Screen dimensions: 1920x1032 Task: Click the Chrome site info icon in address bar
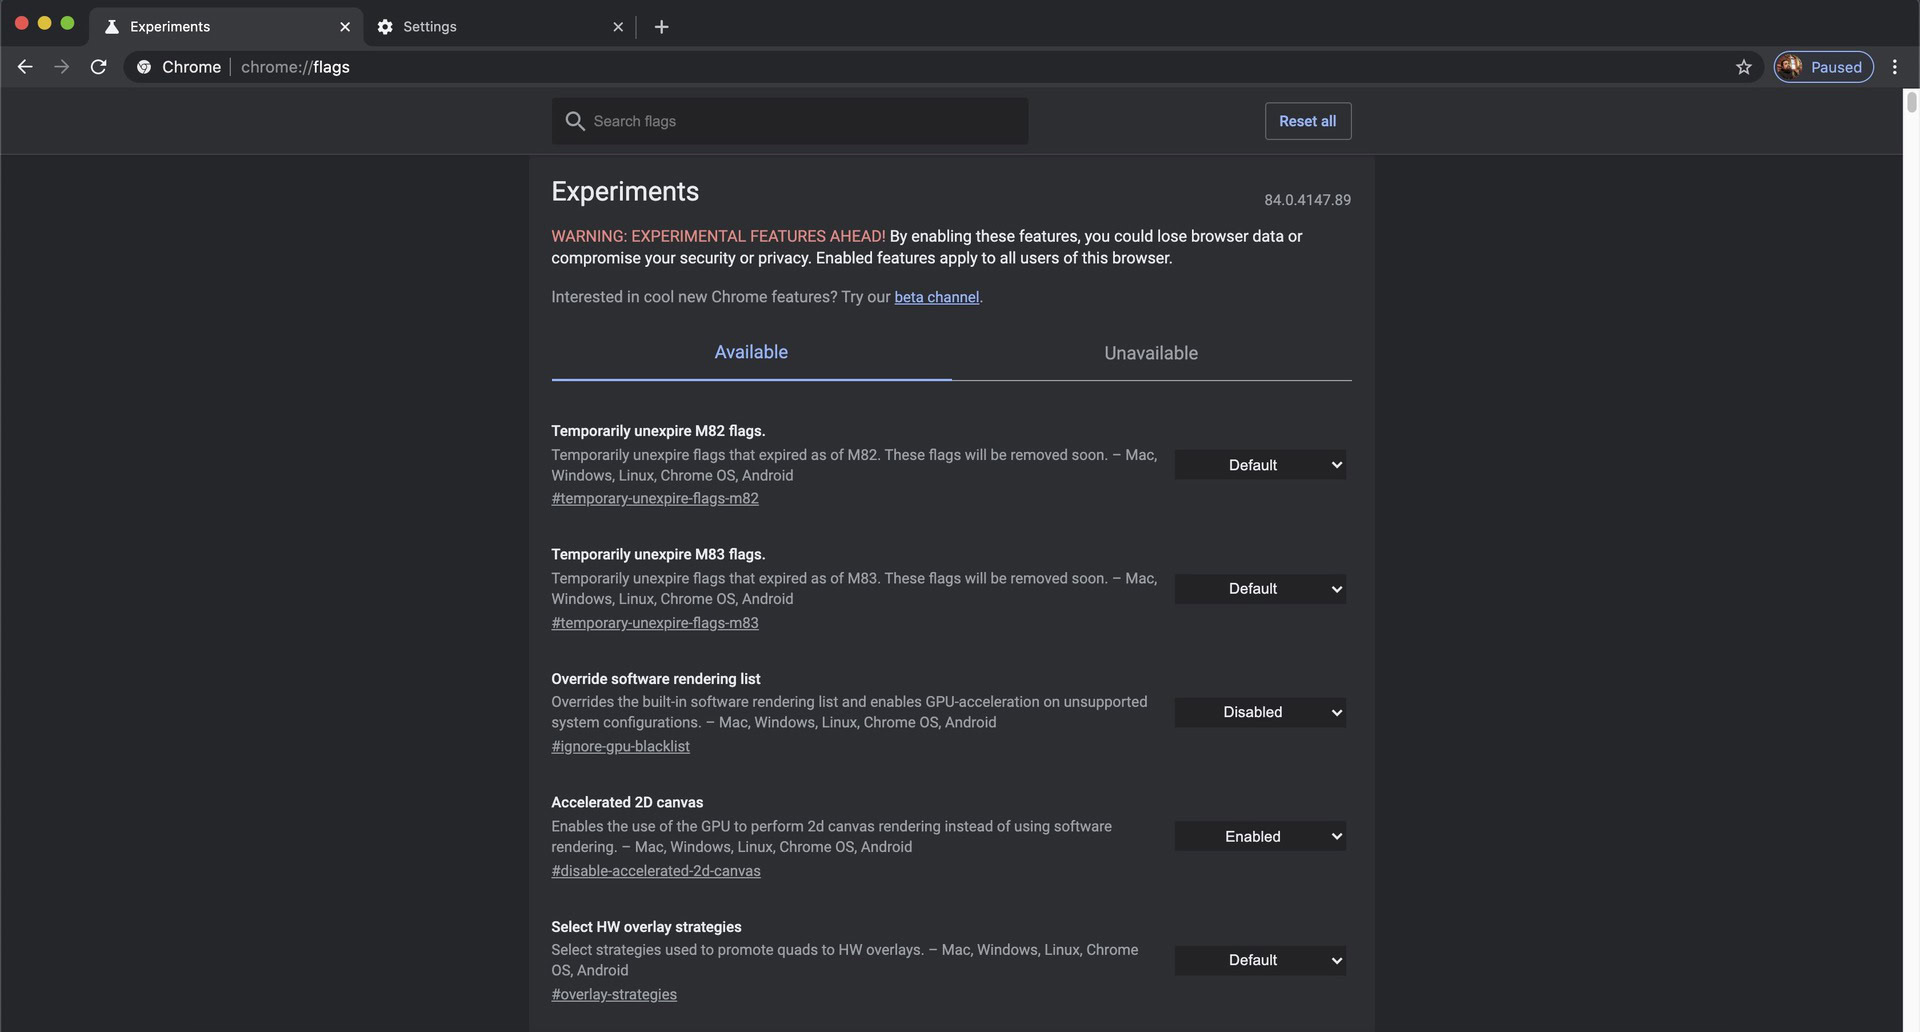pyautogui.click(x=144, y=67)
